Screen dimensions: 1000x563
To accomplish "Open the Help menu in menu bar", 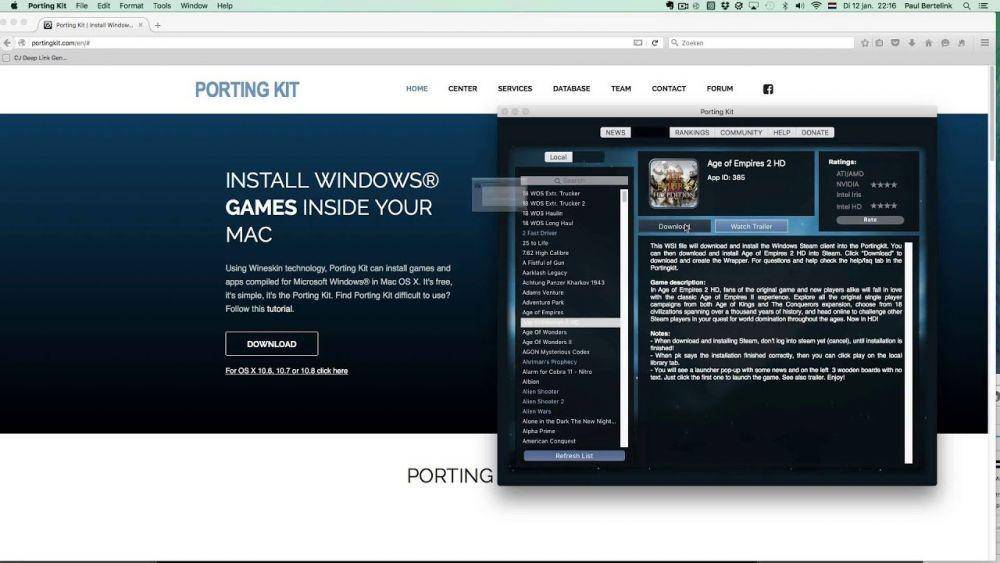I will click(x=224, y=6).
